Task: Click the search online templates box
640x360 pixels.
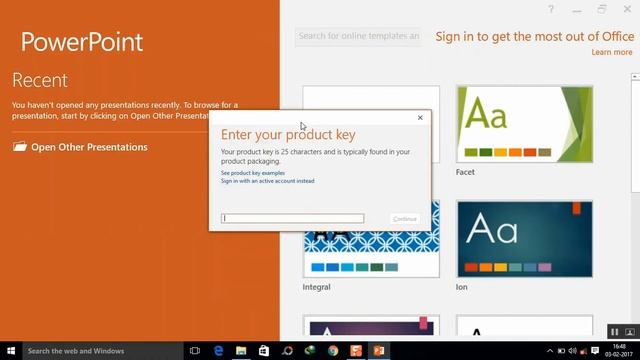Action: [x=358, y=36]
